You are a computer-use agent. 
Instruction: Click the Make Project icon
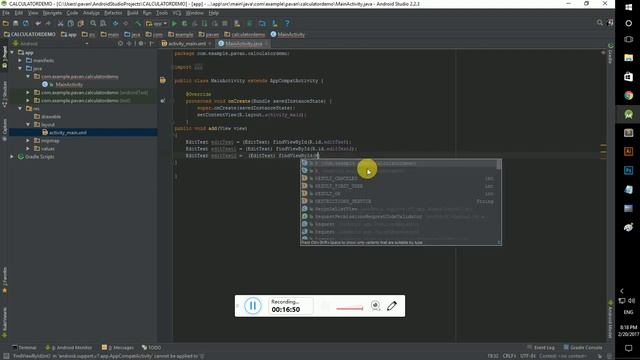tap(138, 24)
